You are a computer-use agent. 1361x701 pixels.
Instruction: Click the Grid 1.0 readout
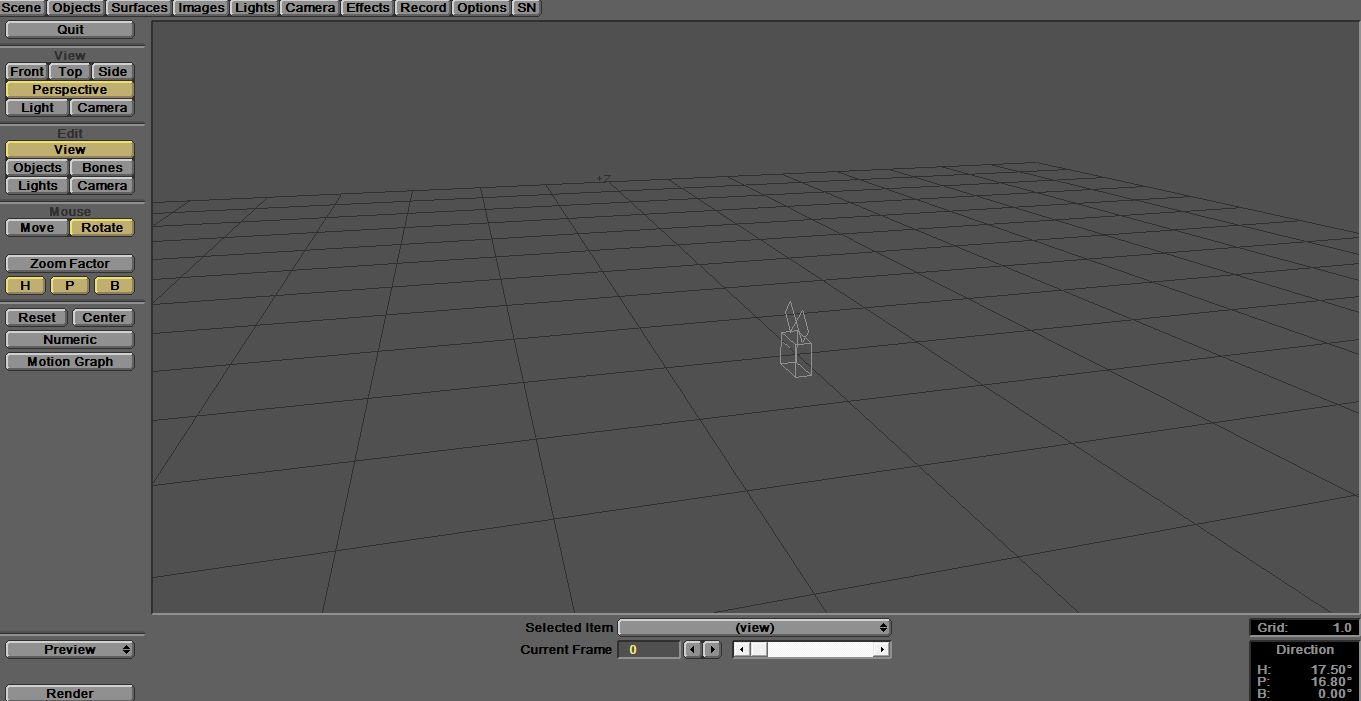coord(1305,628)
